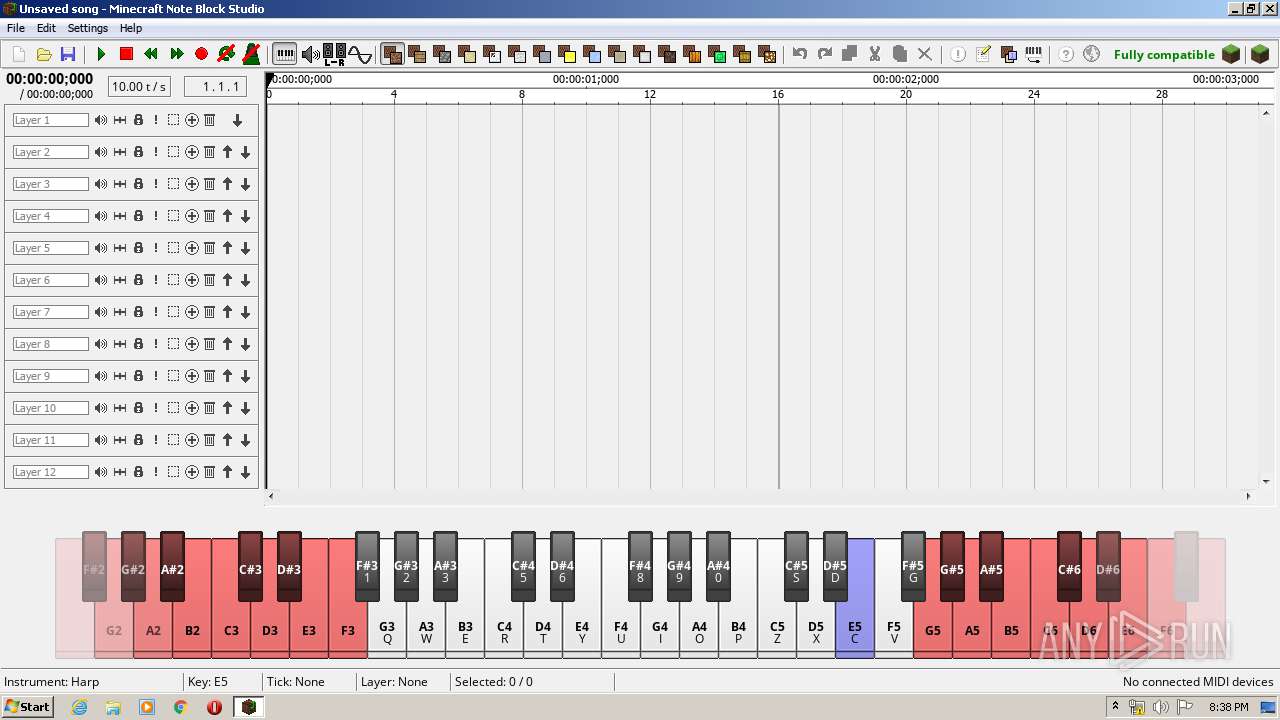Image resolution: width=1280 pixels, height=720 pixels.
Task: Solo Layer 5 with its exclamation mark icon
Action: coord(156,248)
